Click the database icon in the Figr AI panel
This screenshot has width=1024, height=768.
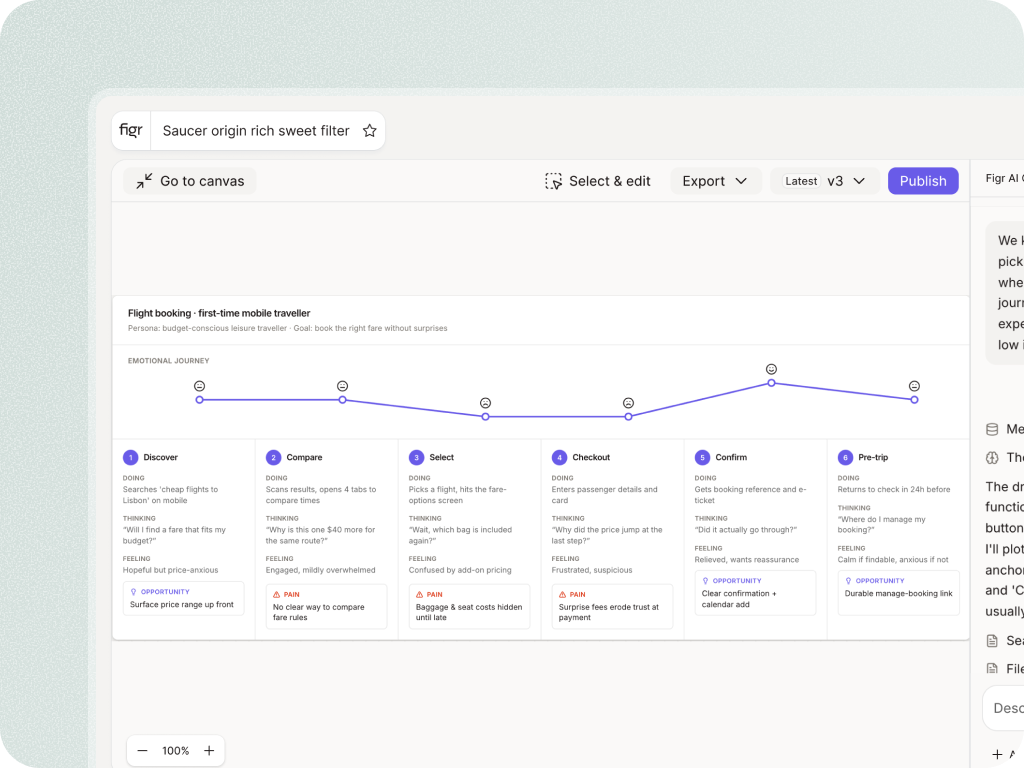(x=992, y=429)
